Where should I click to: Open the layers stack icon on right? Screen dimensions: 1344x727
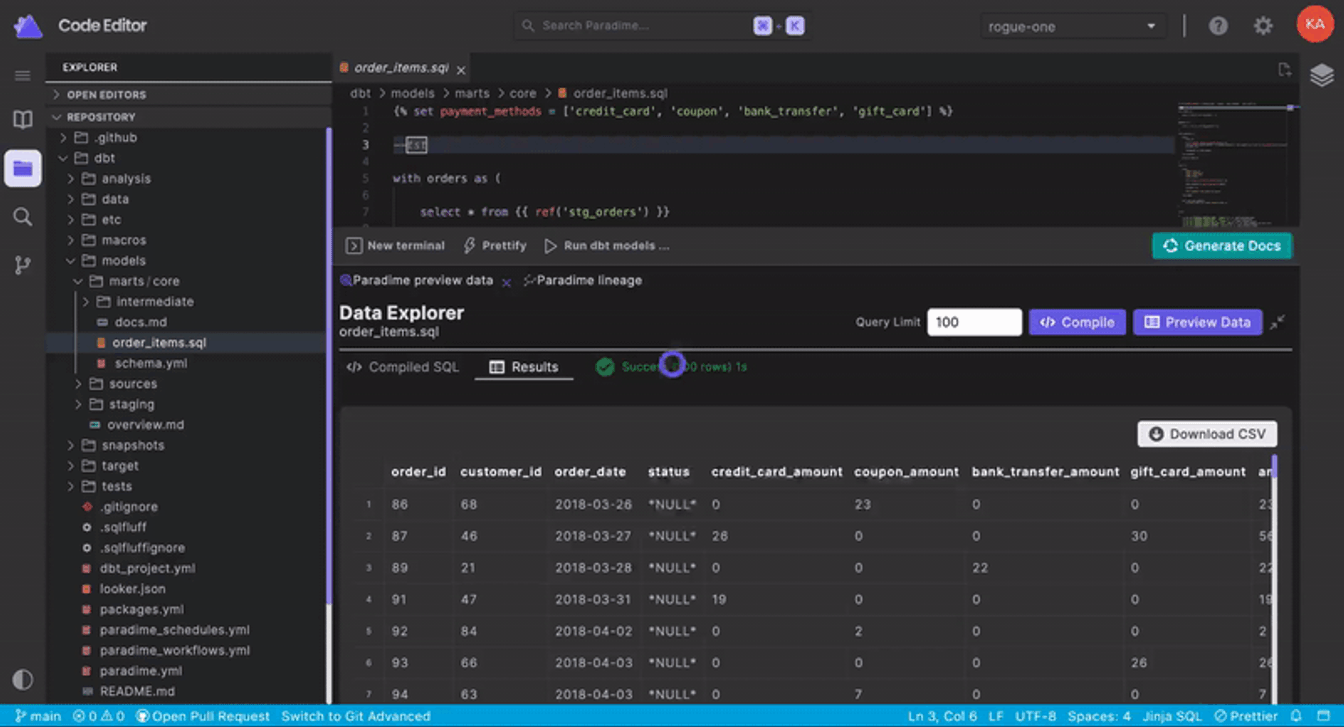tap(1322, 75)
